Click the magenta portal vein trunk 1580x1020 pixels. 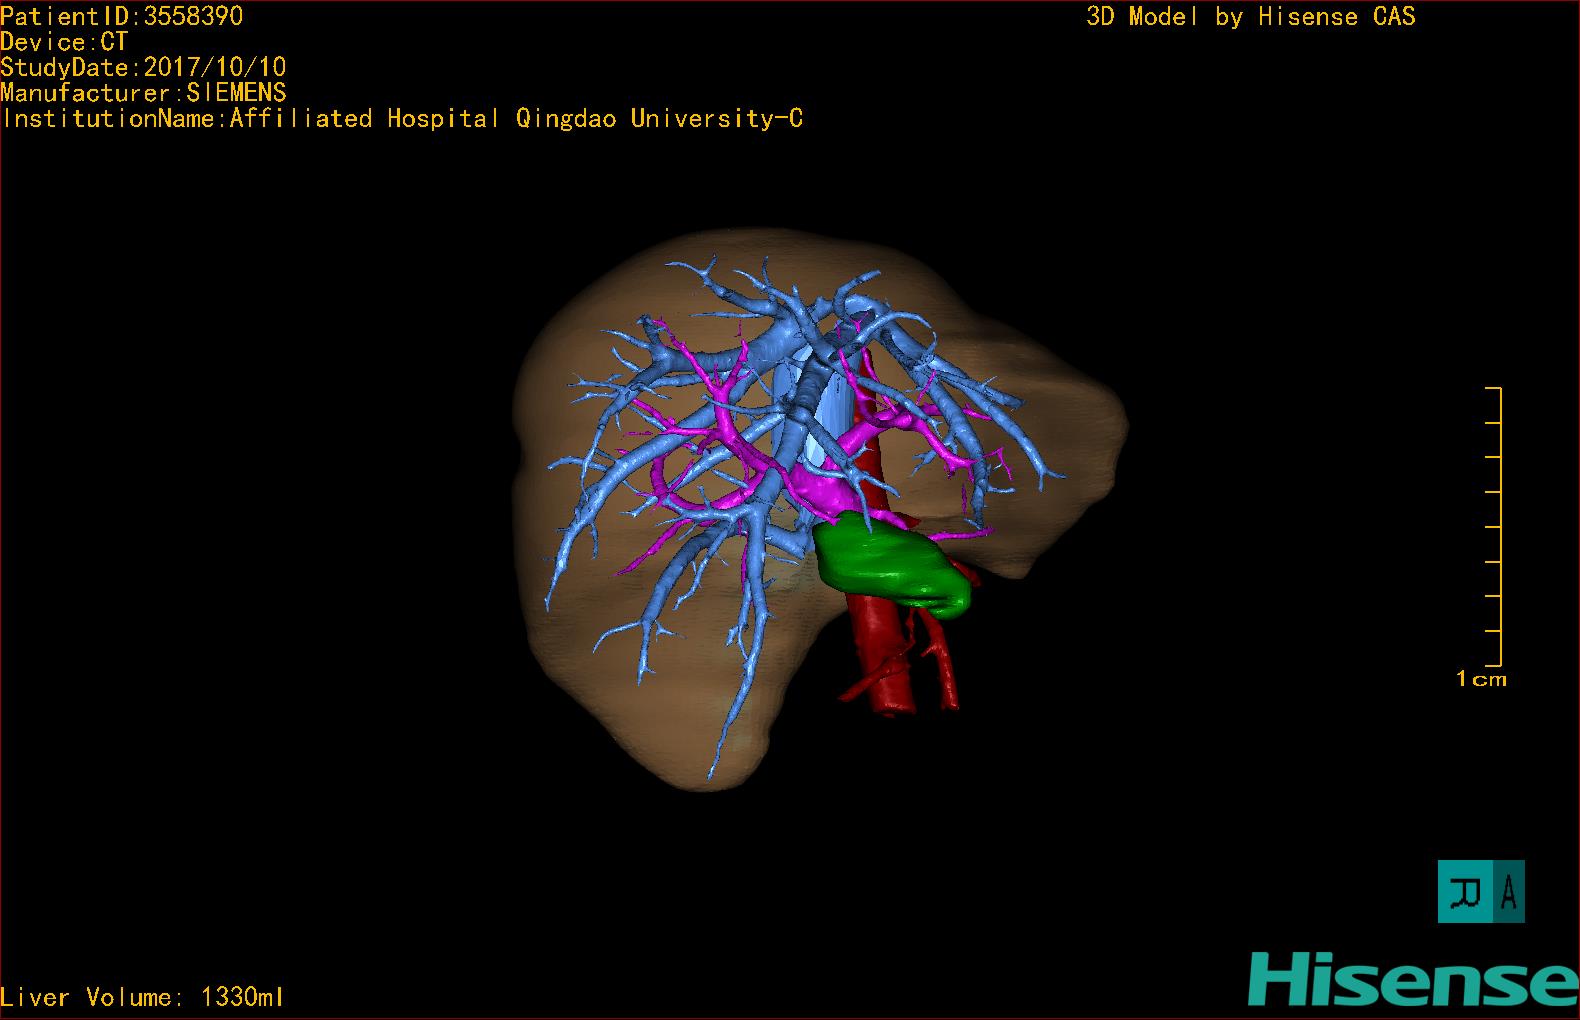click(x=830, y=488)
